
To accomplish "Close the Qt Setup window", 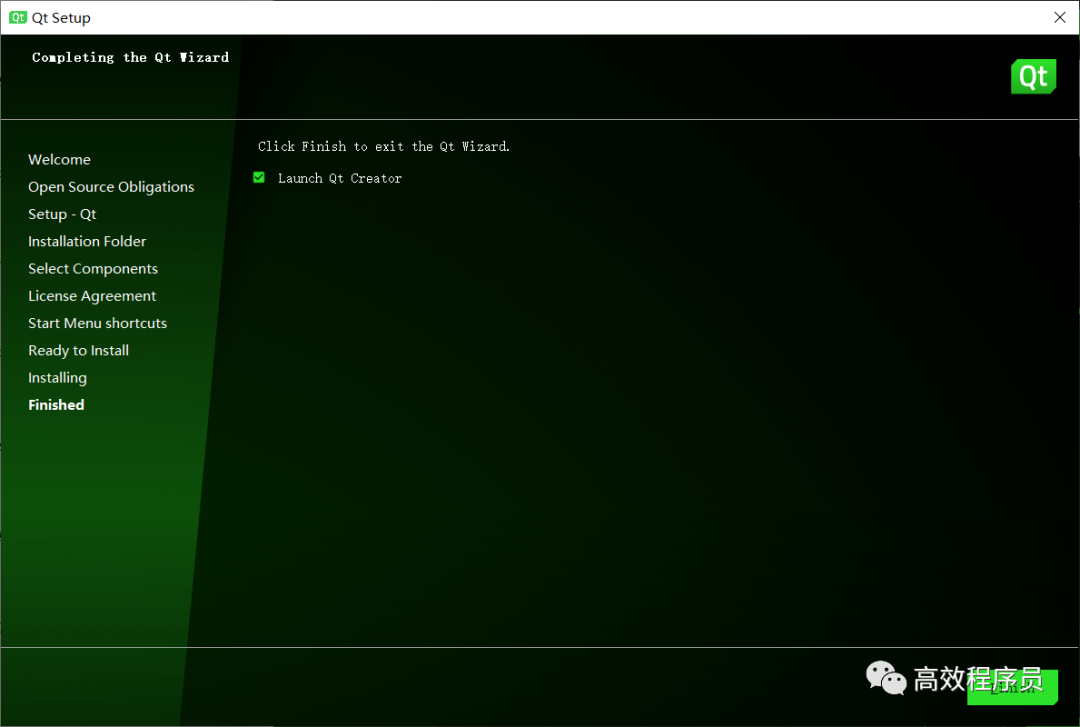I will pos(1059,17).
